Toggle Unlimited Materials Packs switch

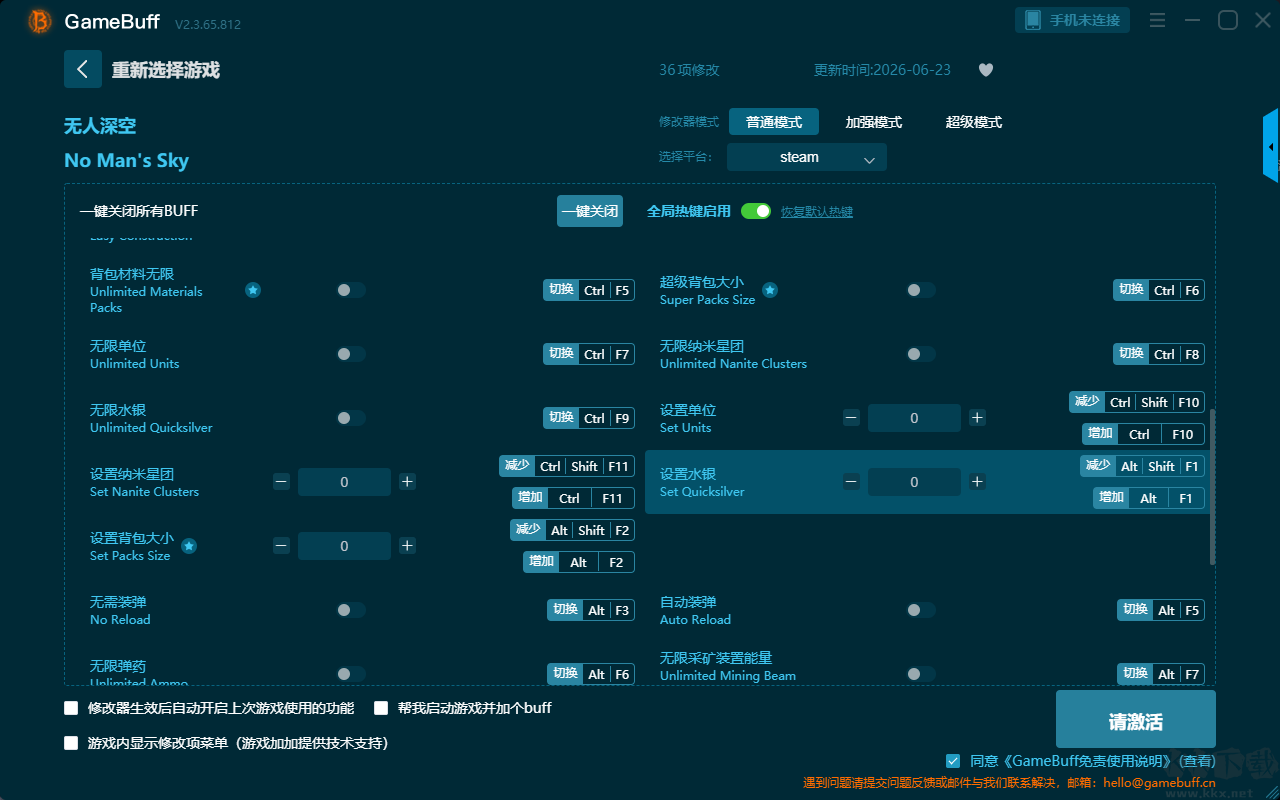pos(351,290)
